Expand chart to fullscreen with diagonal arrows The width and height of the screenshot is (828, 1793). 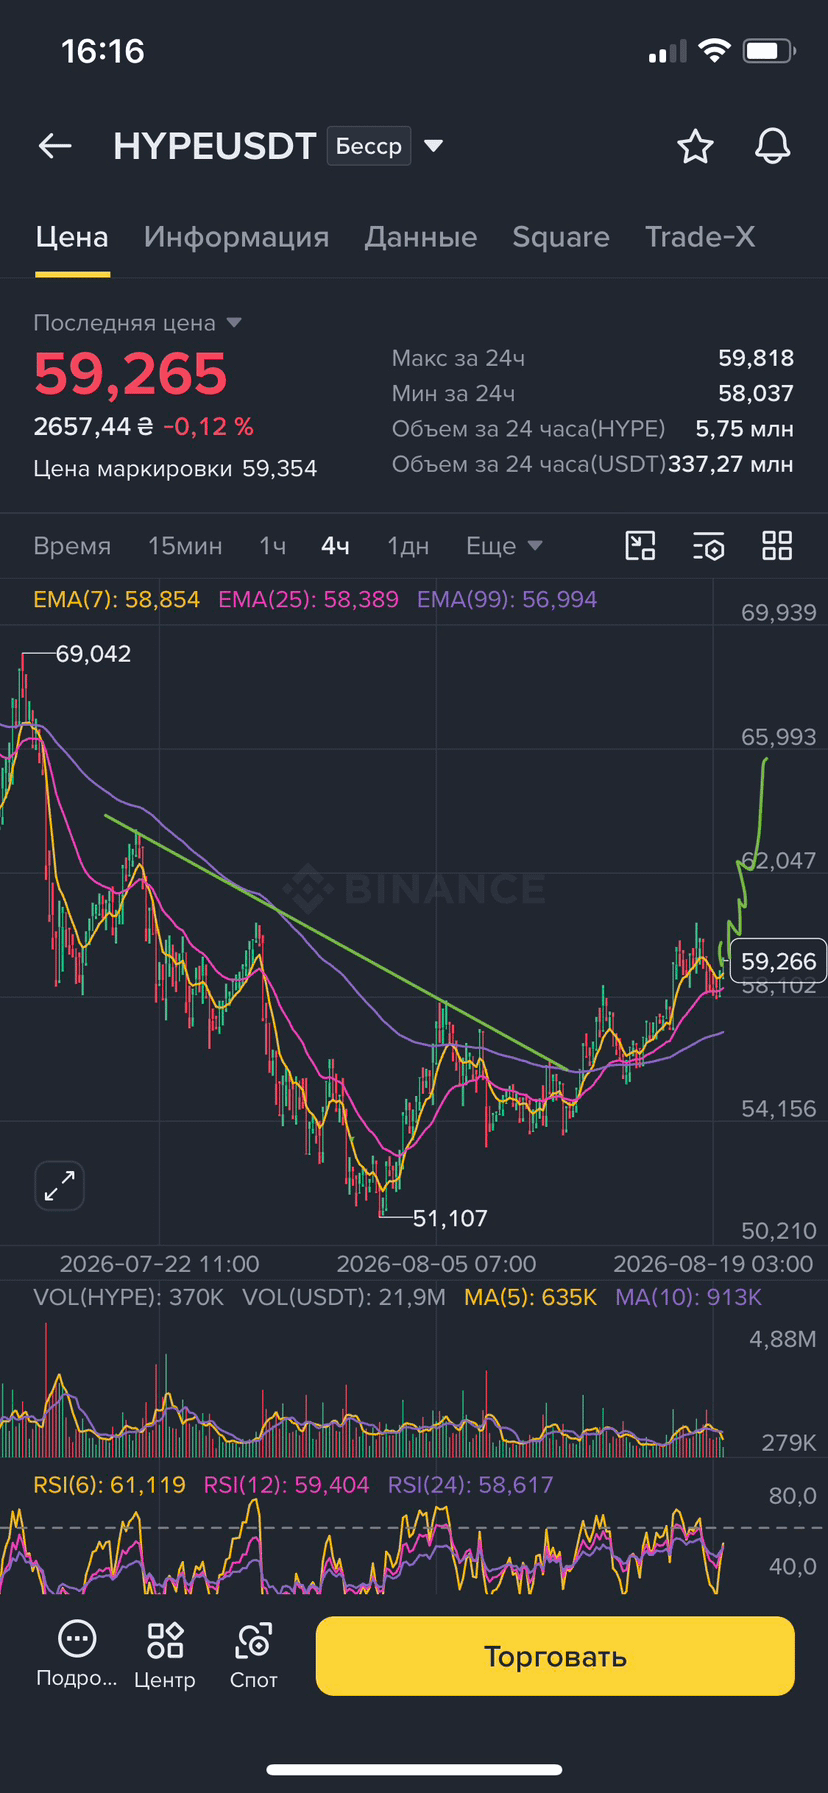[x=60, y=1186]
